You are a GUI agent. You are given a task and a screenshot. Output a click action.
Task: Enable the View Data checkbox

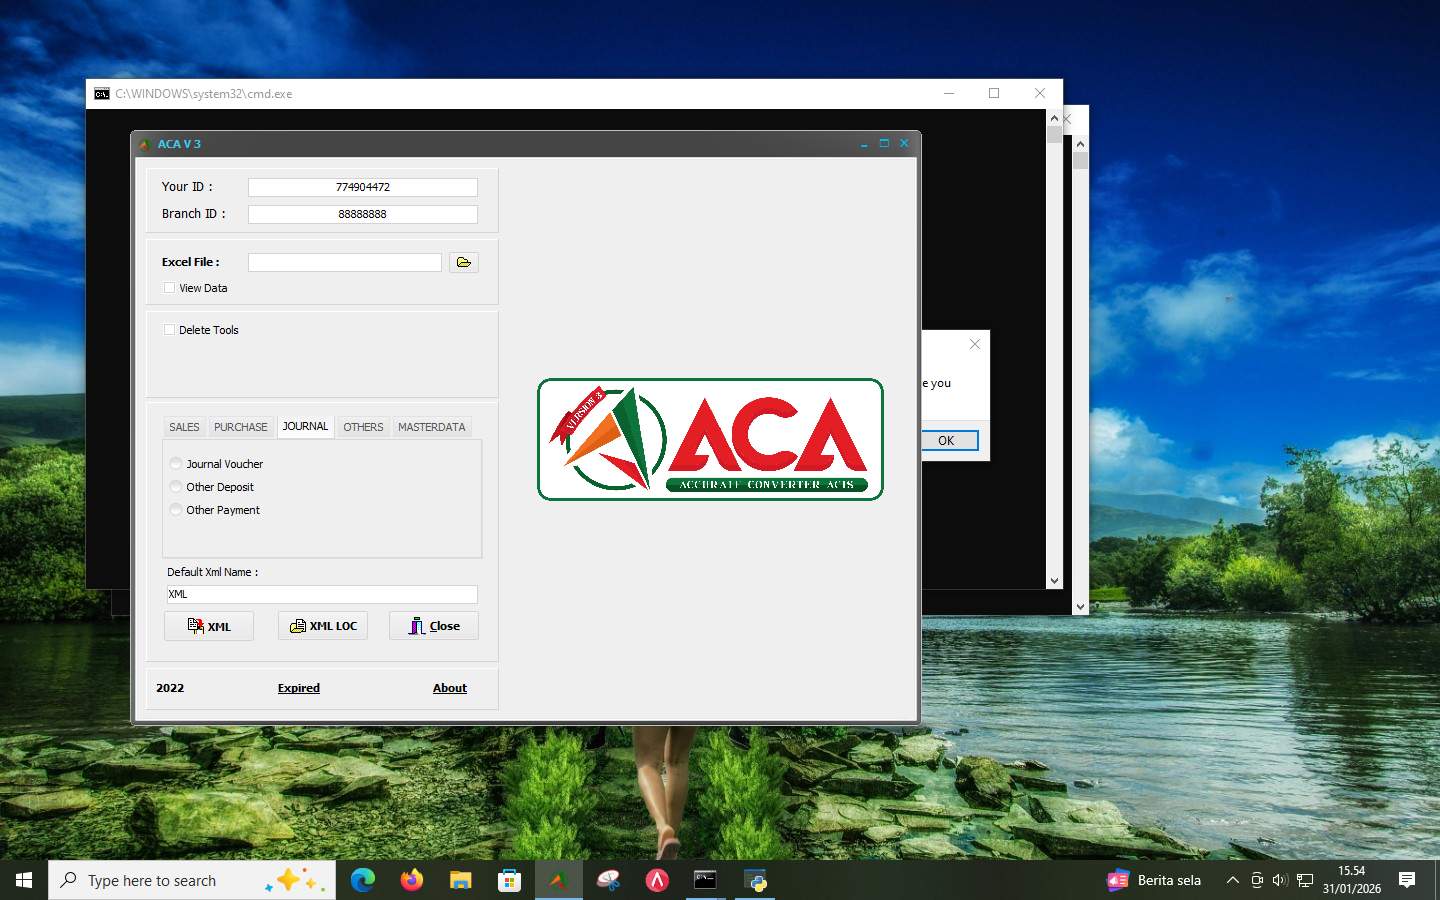click(x=169, y=287)
